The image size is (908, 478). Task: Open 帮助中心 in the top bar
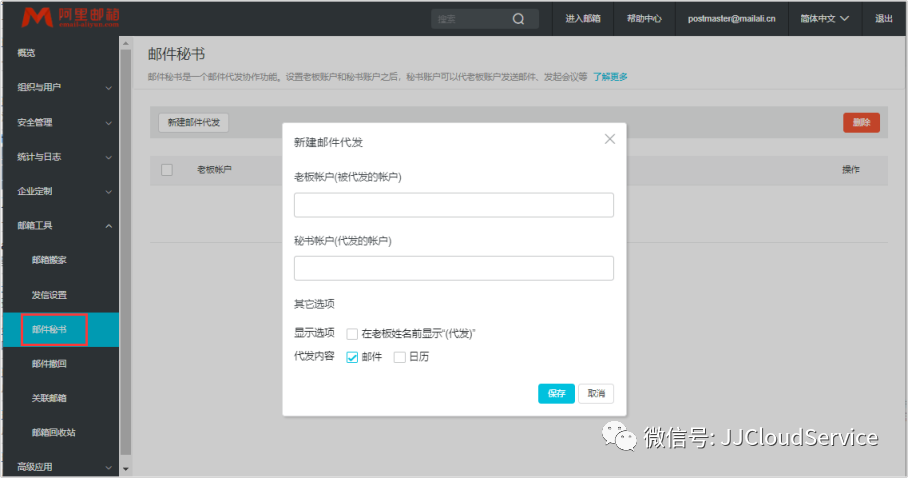(644, 19)
